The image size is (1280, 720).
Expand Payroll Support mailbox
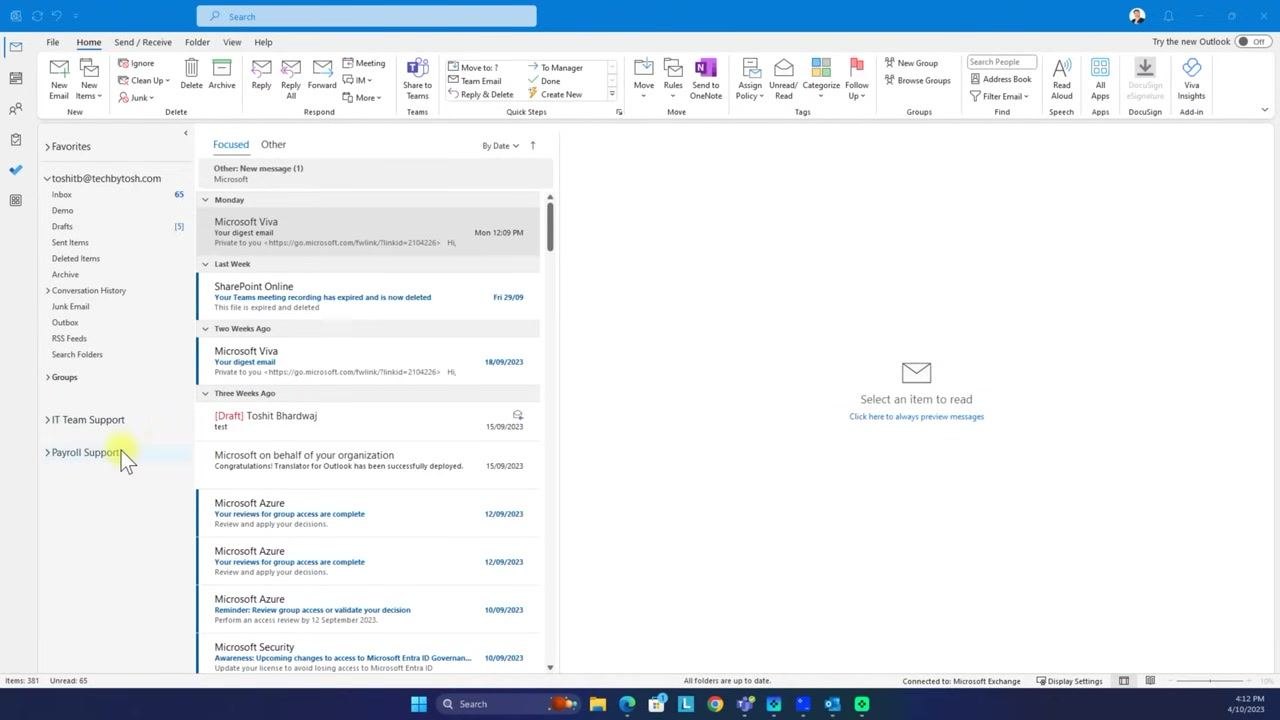(x=47, y=453)
